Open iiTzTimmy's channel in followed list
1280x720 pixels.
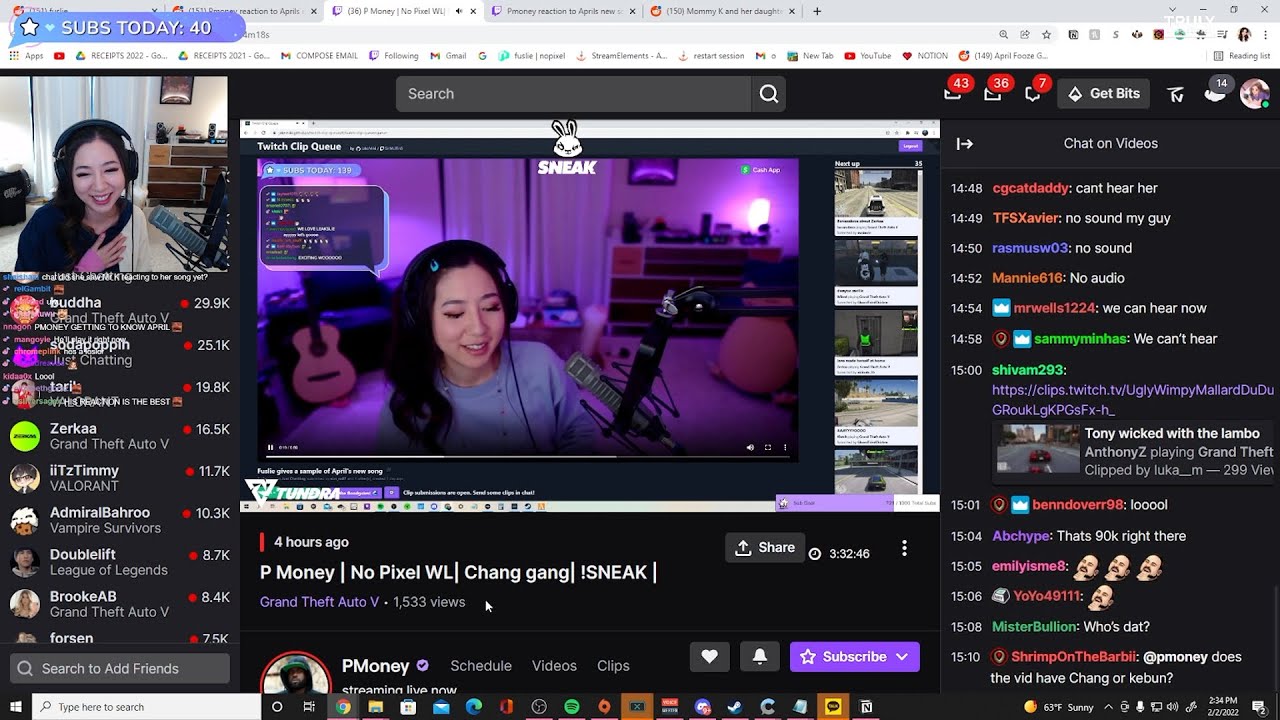(x=120, y=478)
